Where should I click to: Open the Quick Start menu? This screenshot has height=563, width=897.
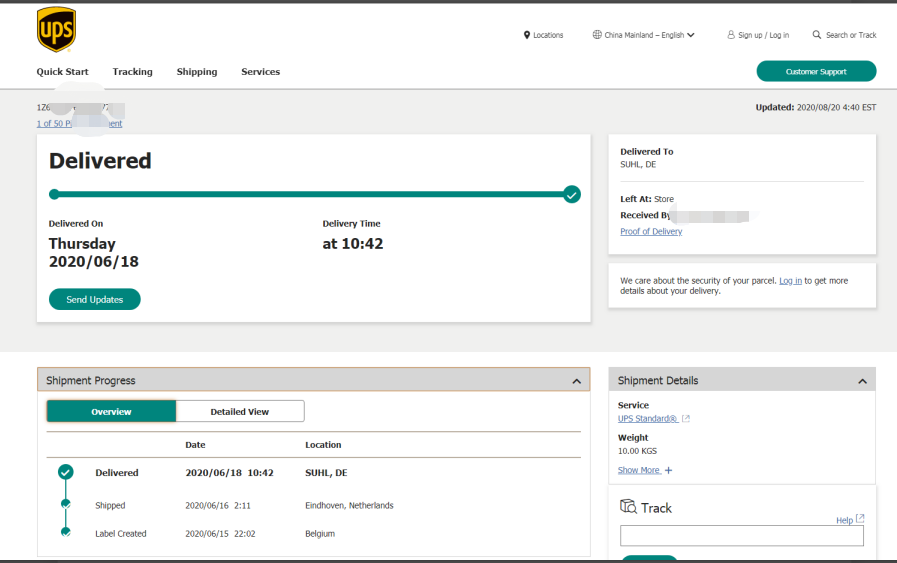click(62, 72)
